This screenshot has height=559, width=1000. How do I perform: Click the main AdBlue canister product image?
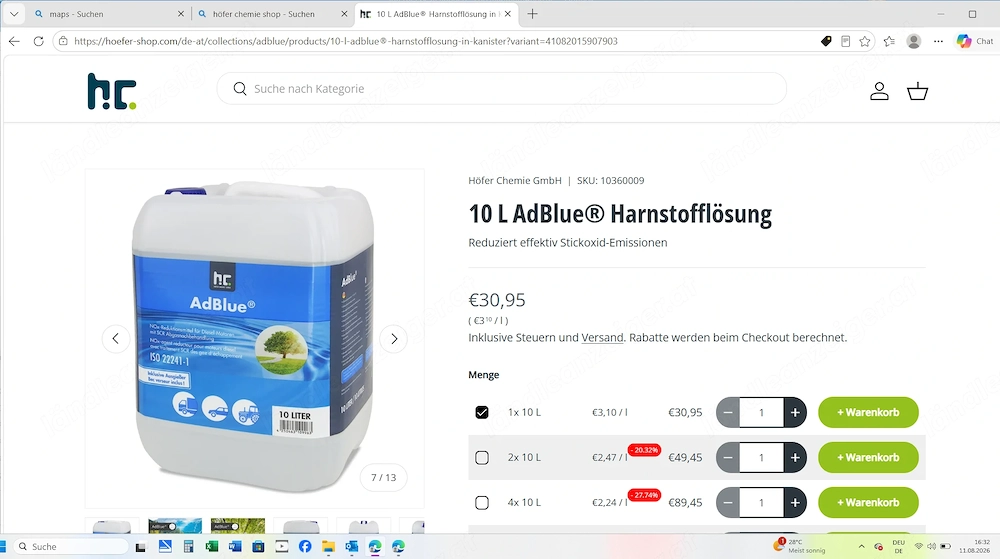[254, 338]
